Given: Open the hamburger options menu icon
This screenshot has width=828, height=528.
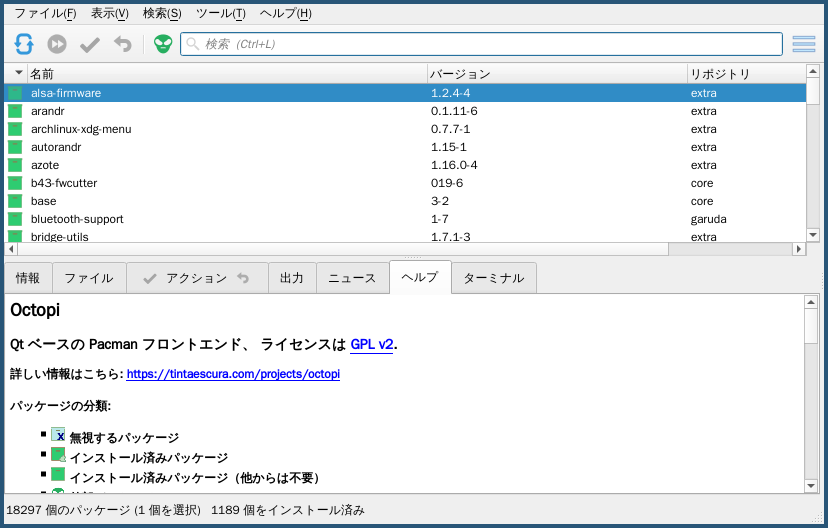Looking at the screenshot, I should [x=804, y=44].
